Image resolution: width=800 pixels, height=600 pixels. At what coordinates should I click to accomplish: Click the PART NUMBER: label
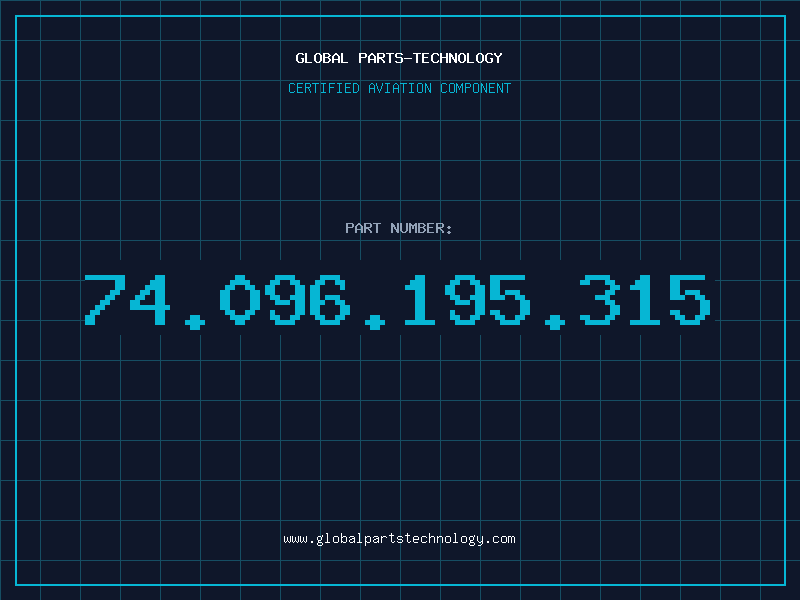click(399, 228)
